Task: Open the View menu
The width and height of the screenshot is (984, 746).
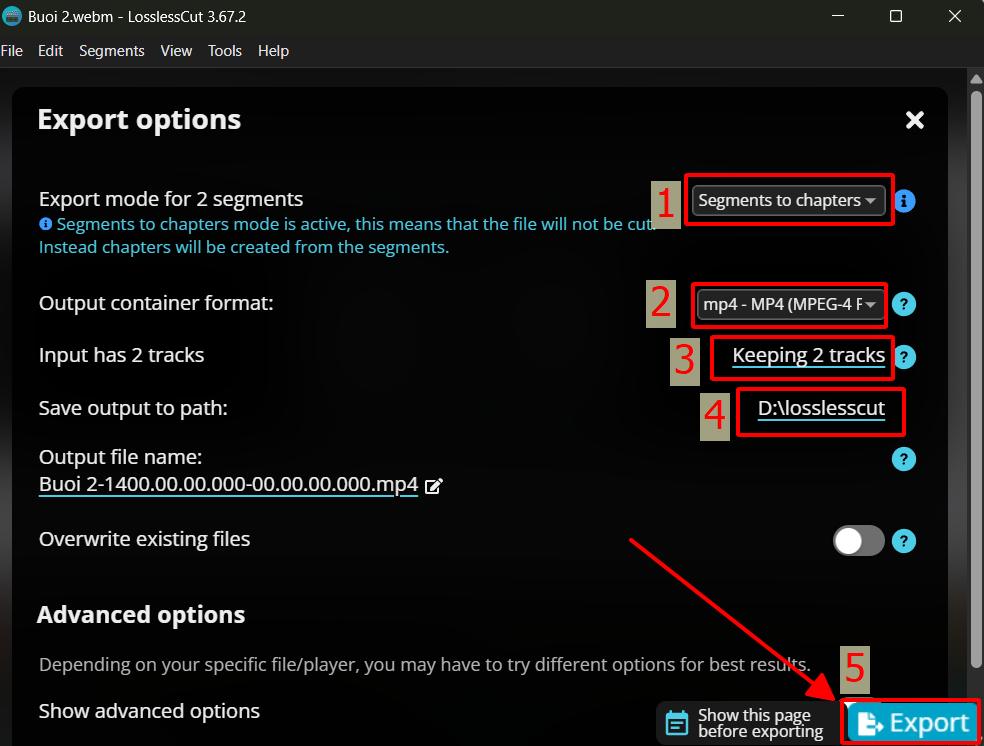Action: coord(176,51)
